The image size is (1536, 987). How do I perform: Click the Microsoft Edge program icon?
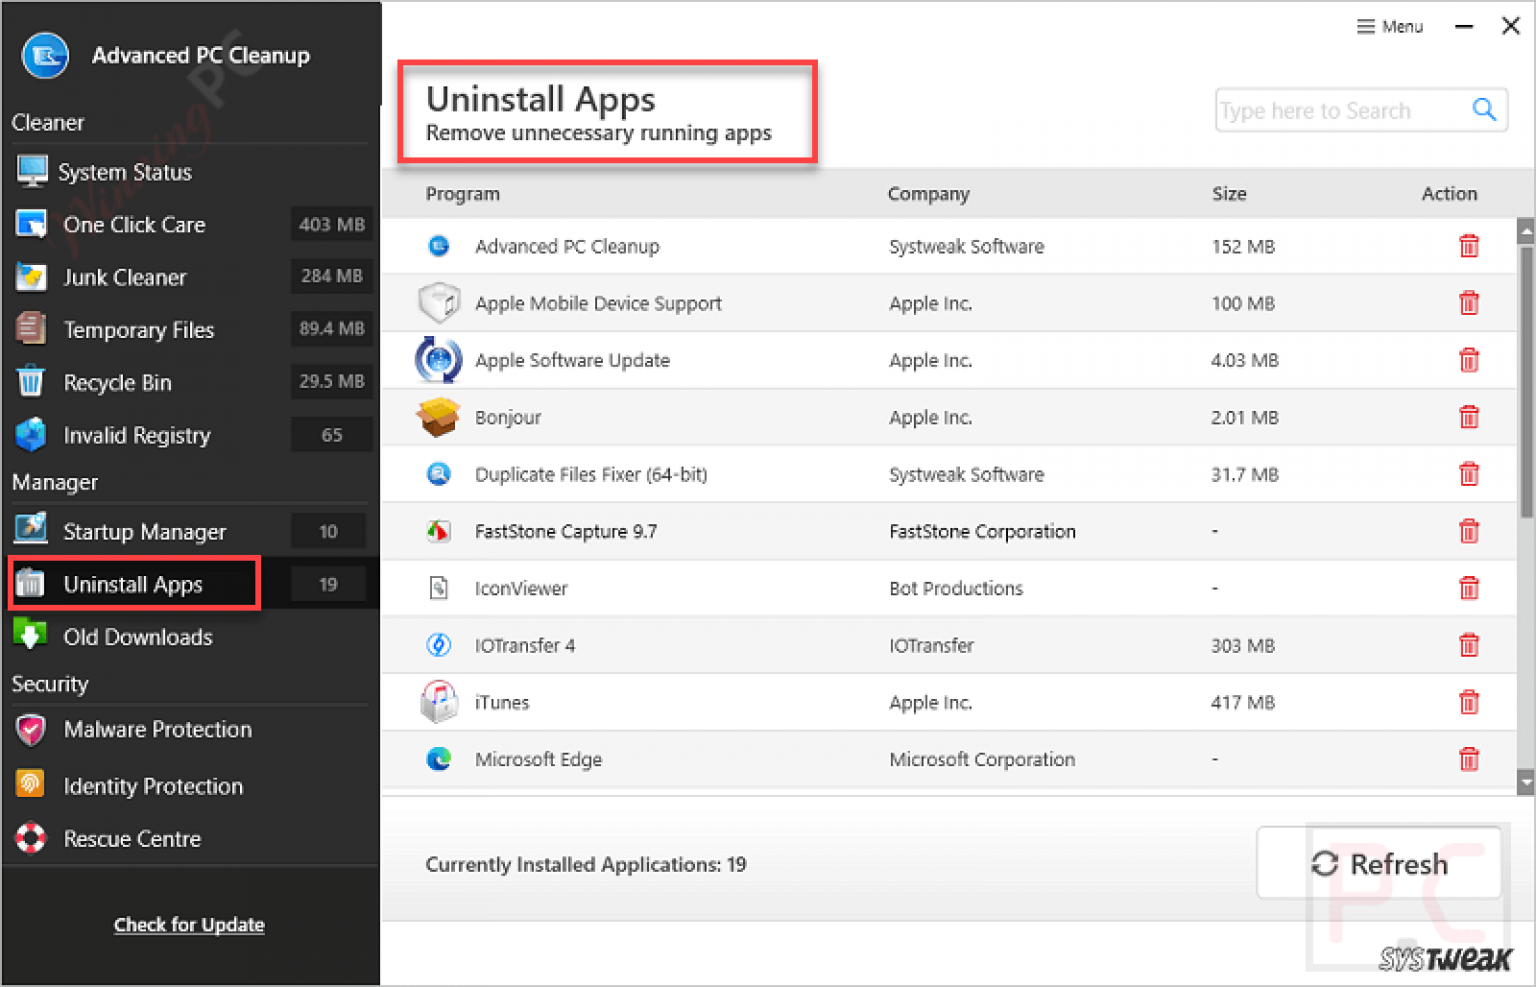439,759
